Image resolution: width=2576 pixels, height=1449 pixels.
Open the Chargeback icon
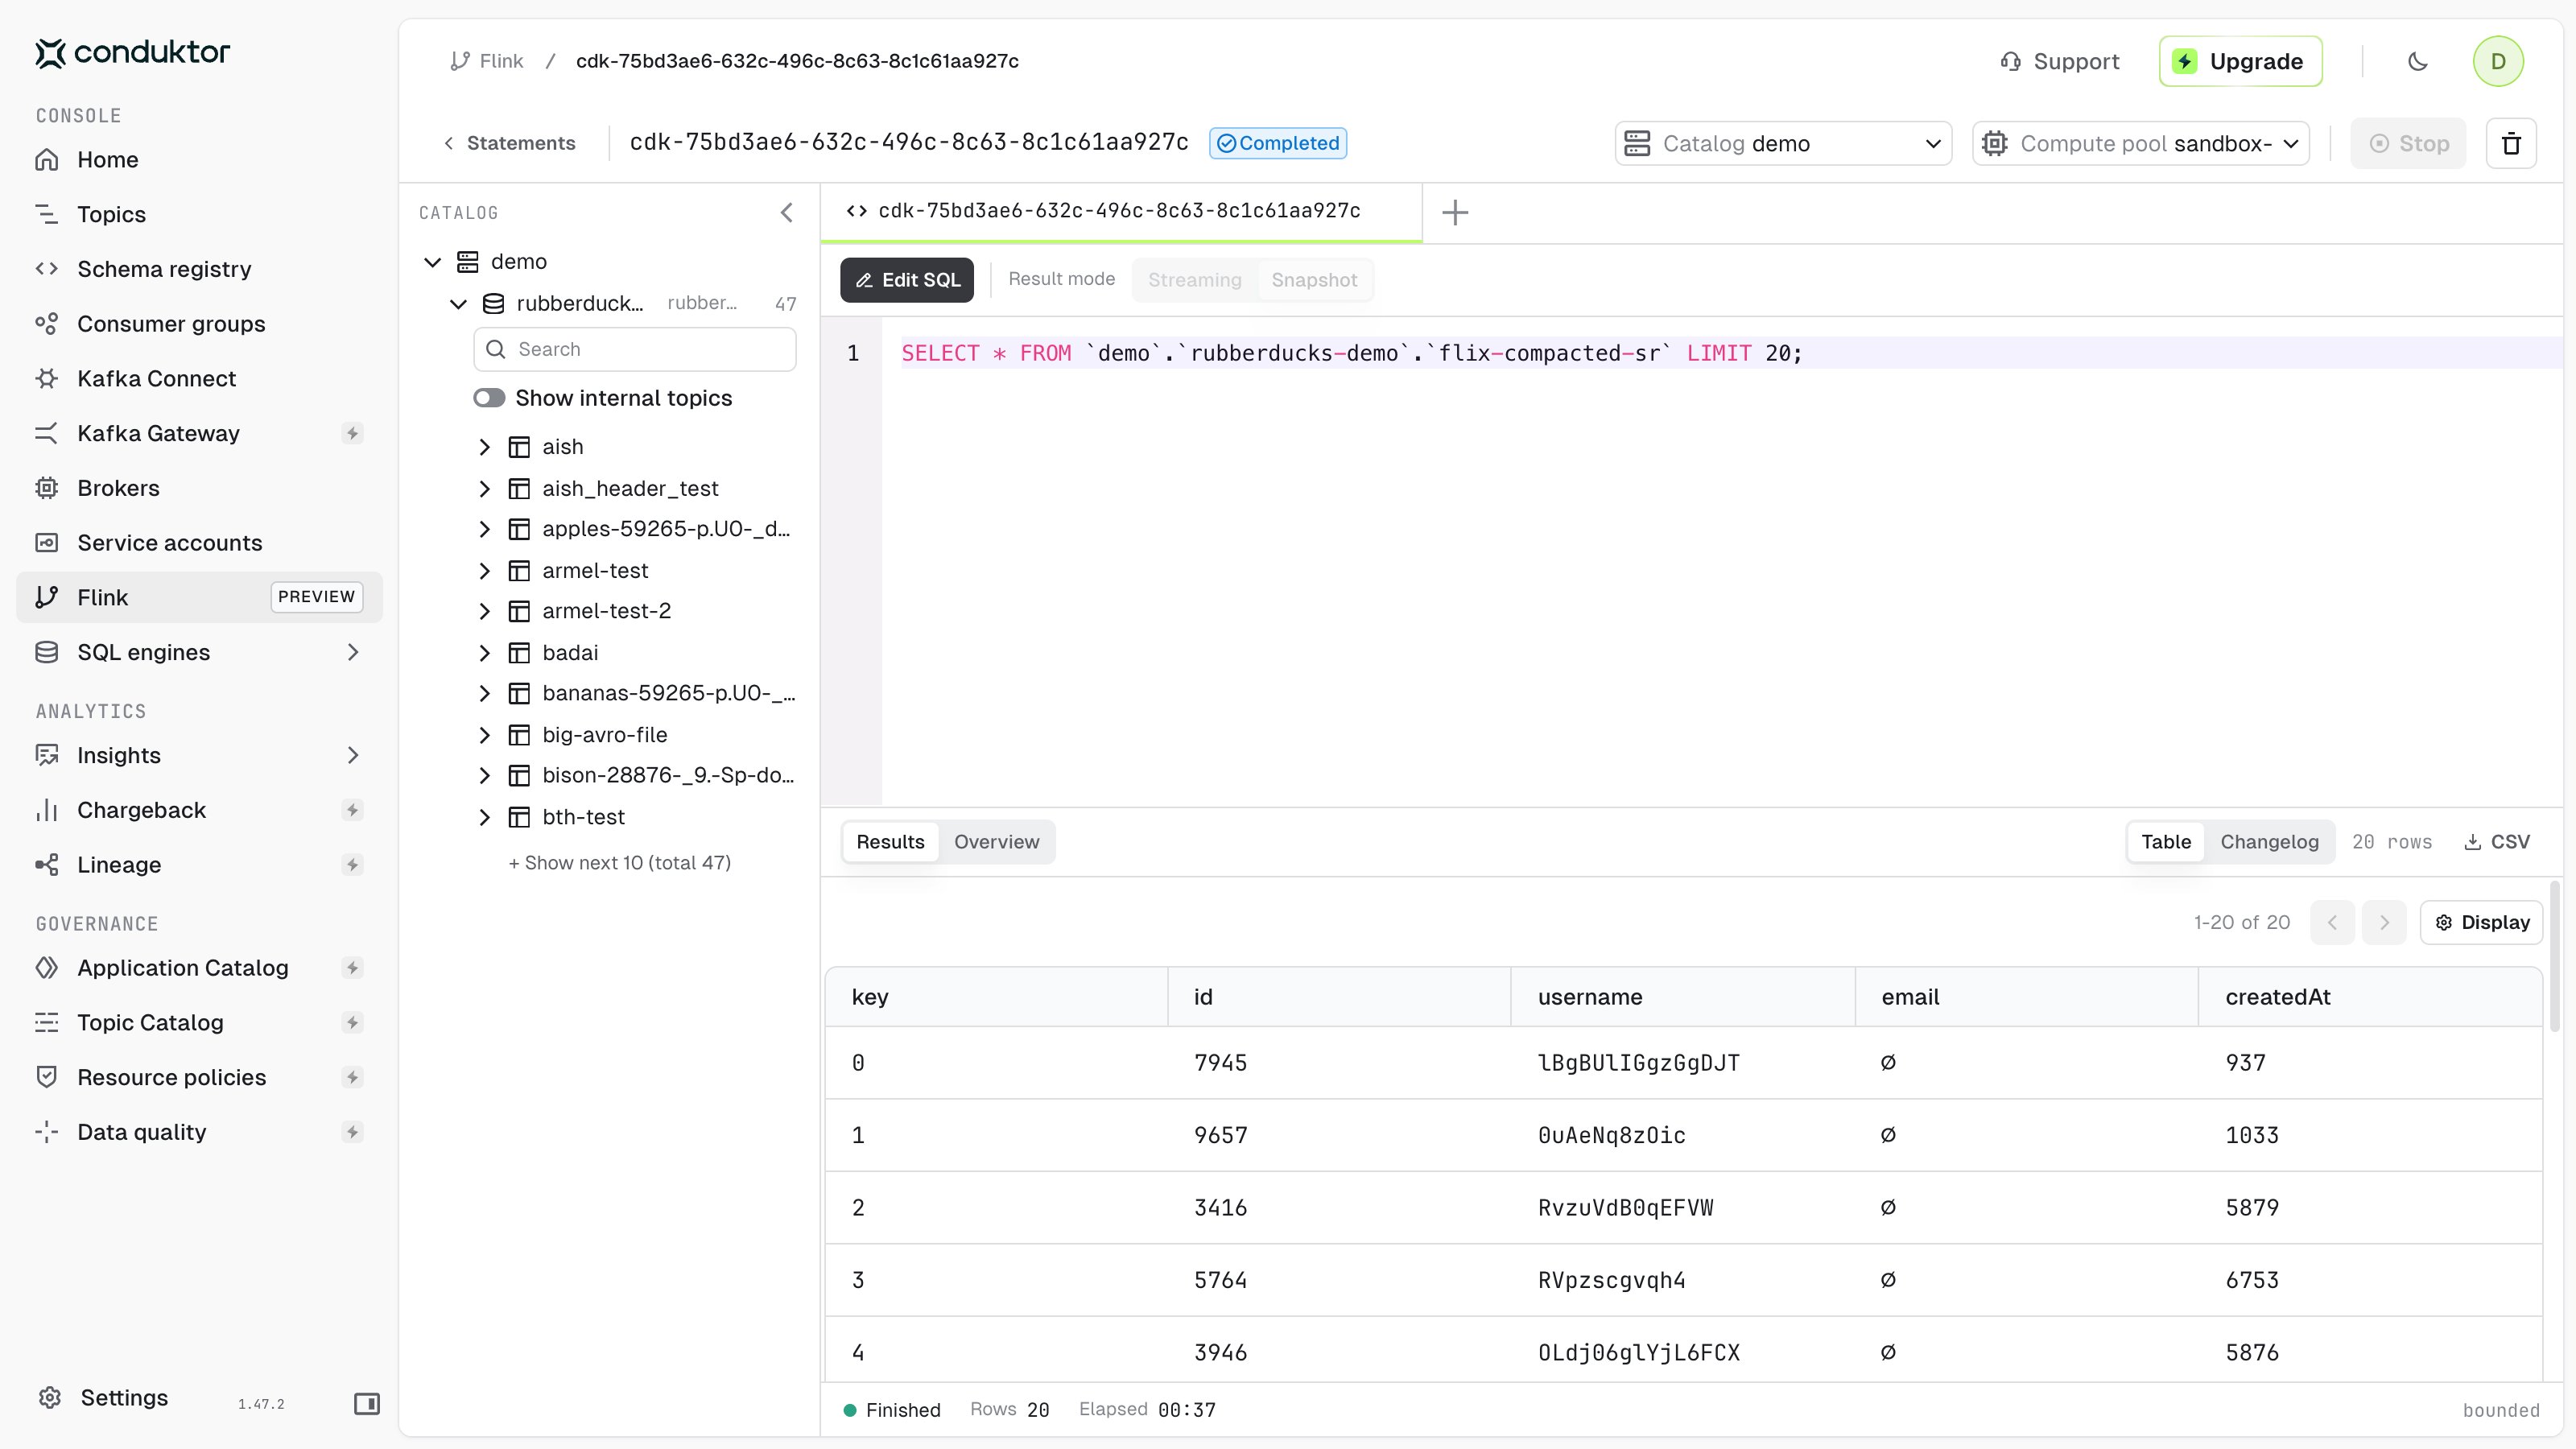point(47,810)
